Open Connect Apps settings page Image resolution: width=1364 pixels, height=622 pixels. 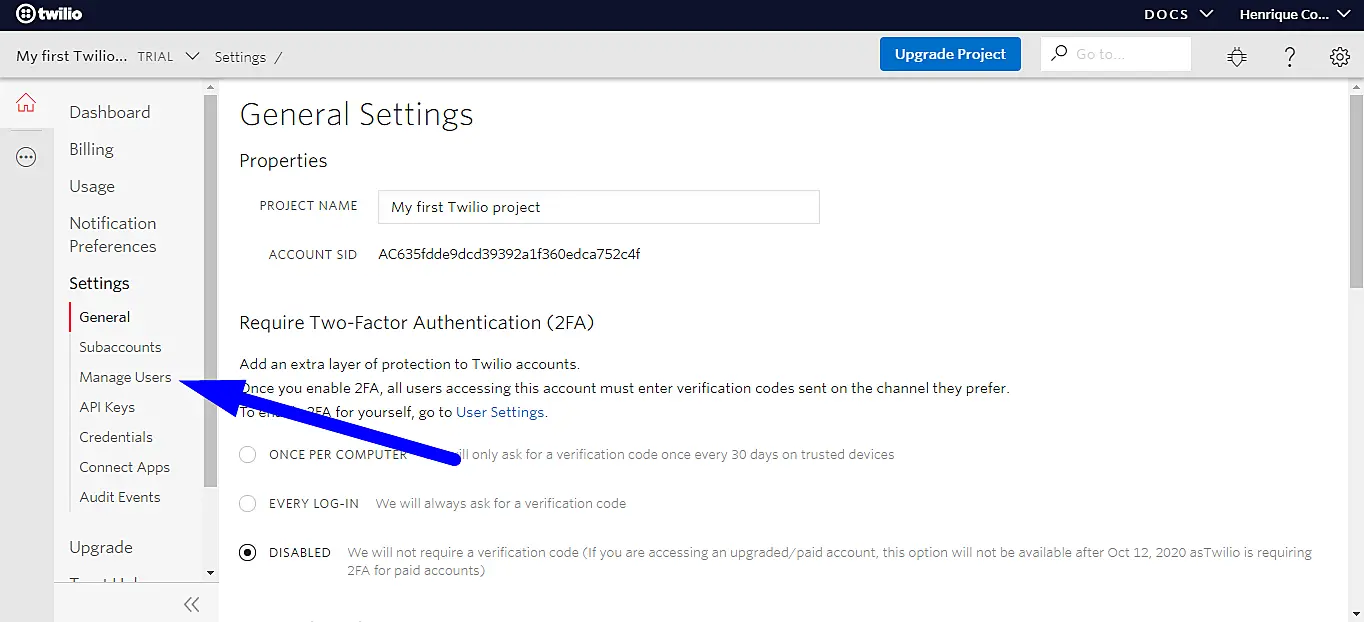(125, 467)
